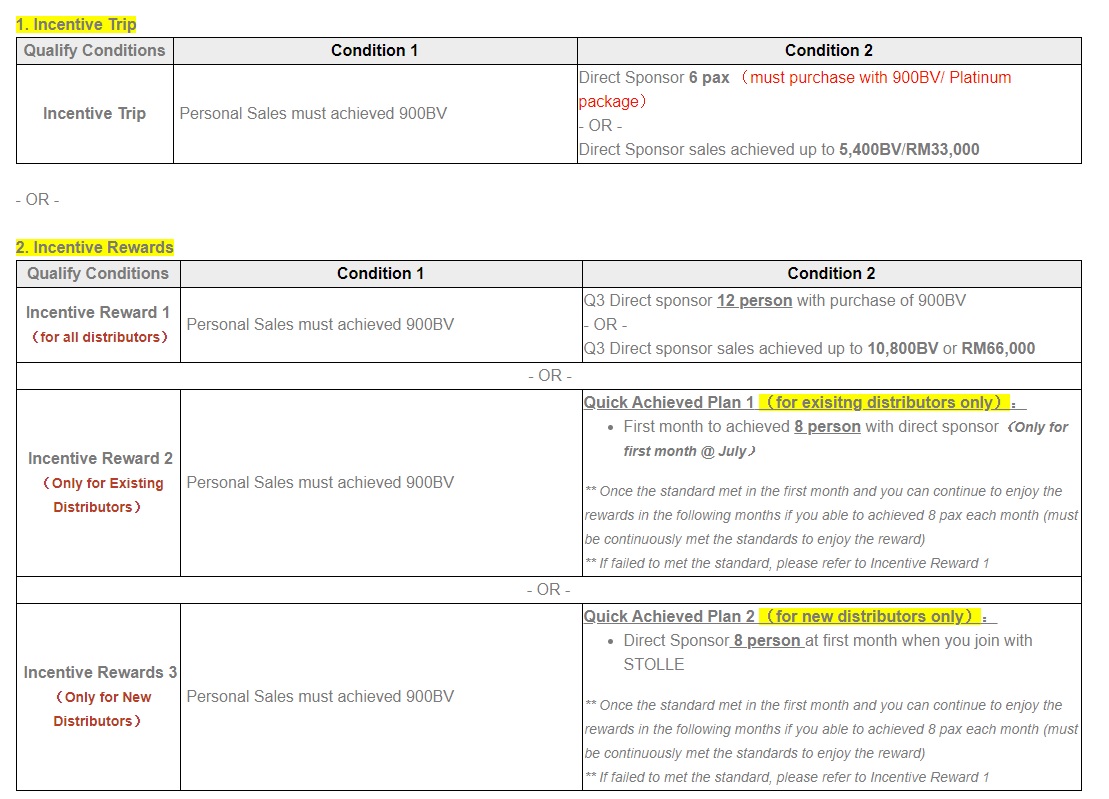The height and width of the screenshot is (799, 1109).
Task: Click '- OR -' row between Reward 1 and Reward 2
Action: 549,375
